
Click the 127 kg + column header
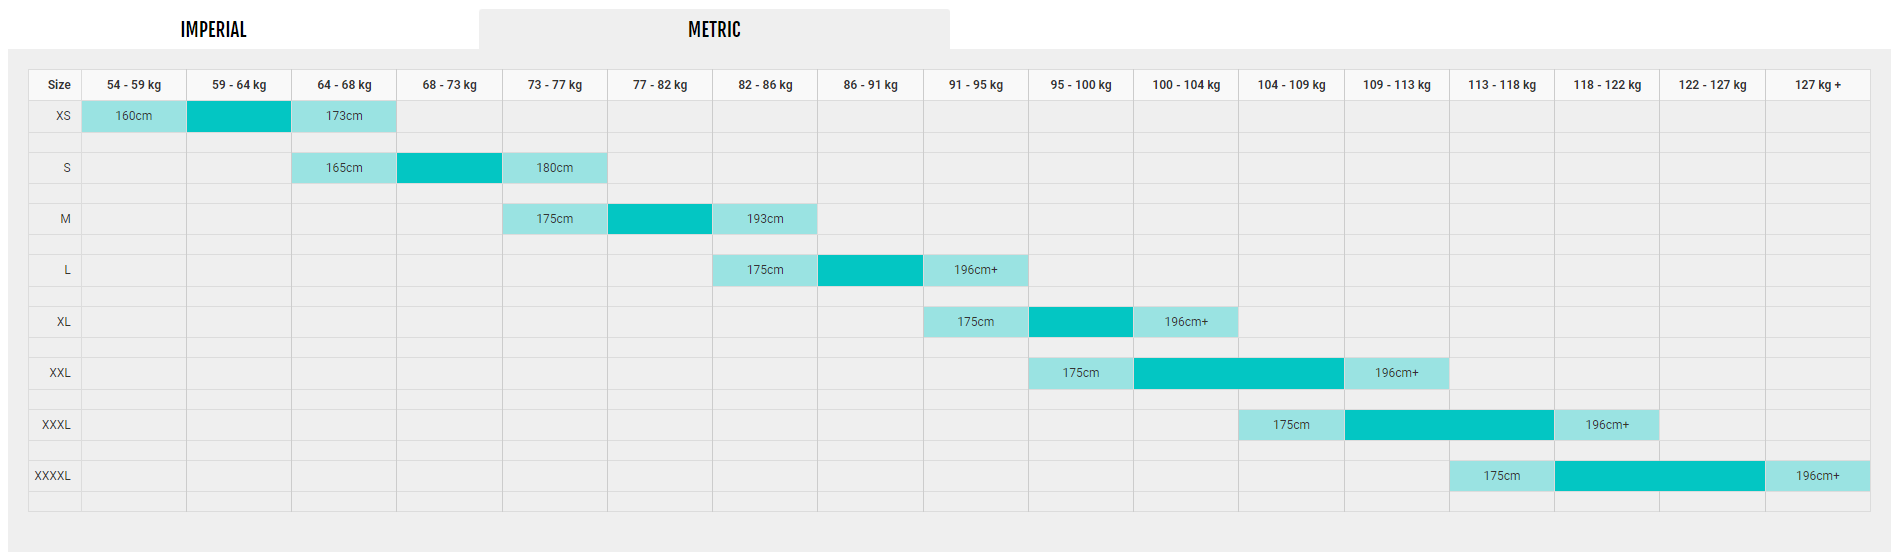pyautogui.click(x=1817, y=85)
